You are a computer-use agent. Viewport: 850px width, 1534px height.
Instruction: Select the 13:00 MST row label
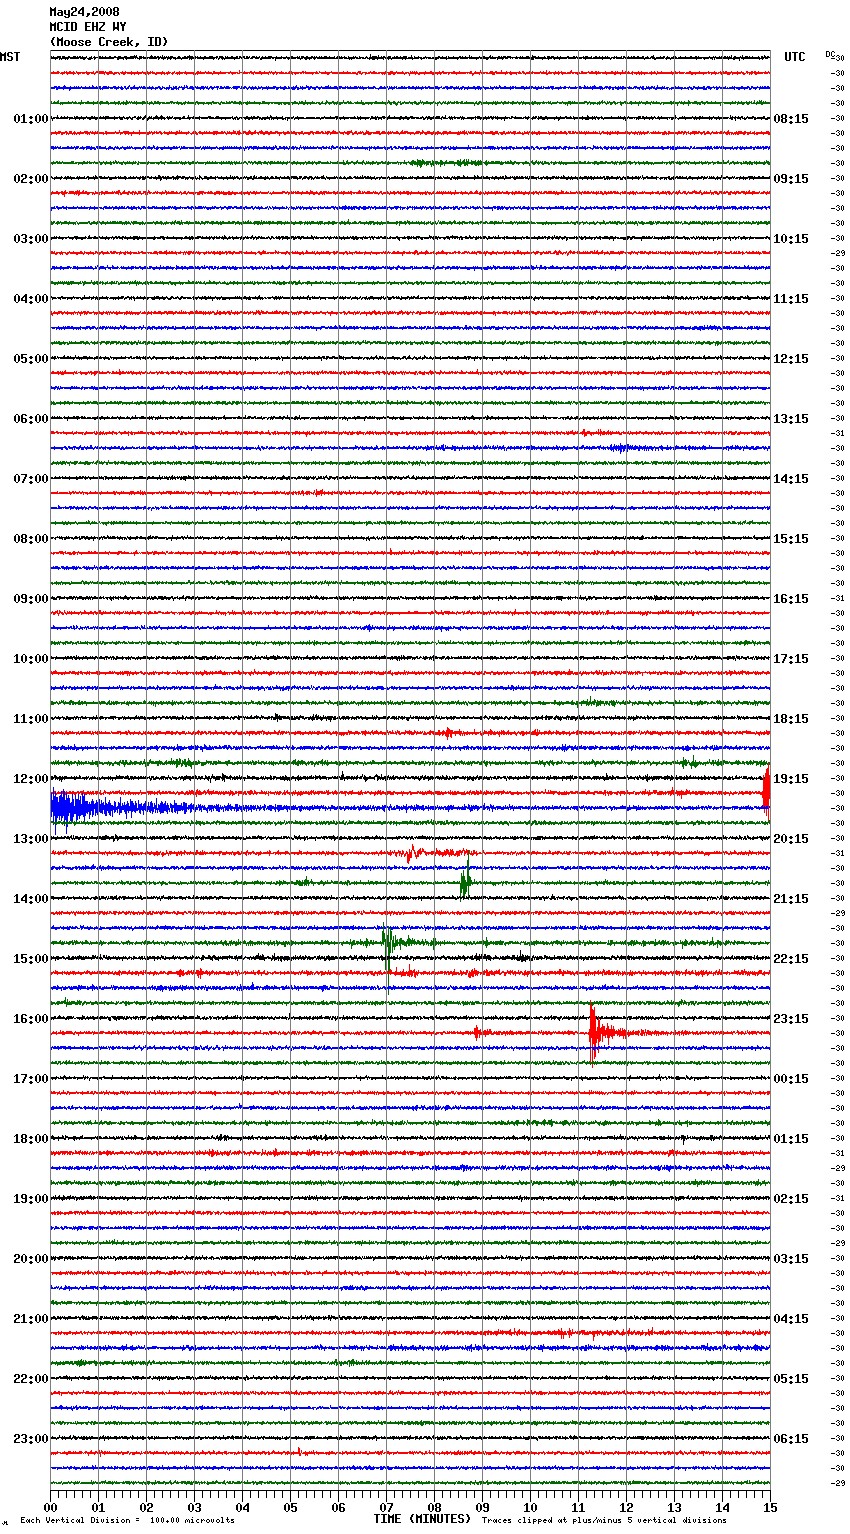(x=31, y=839)
